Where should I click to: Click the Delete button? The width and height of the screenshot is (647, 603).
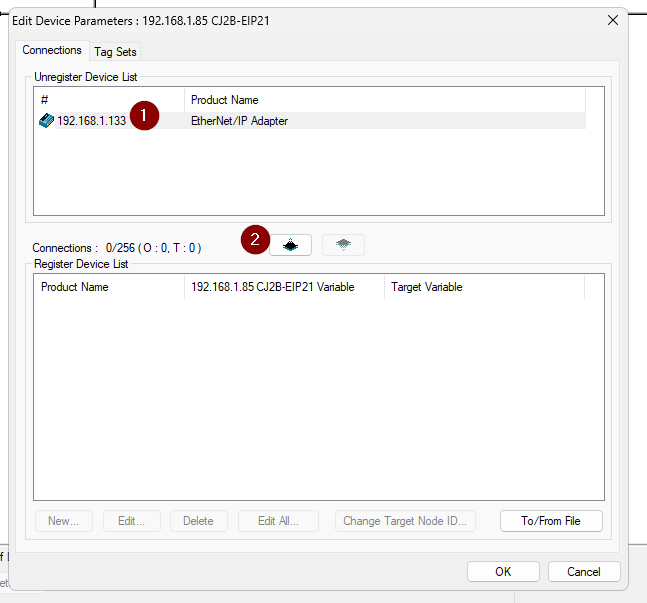tap(198, 521)
